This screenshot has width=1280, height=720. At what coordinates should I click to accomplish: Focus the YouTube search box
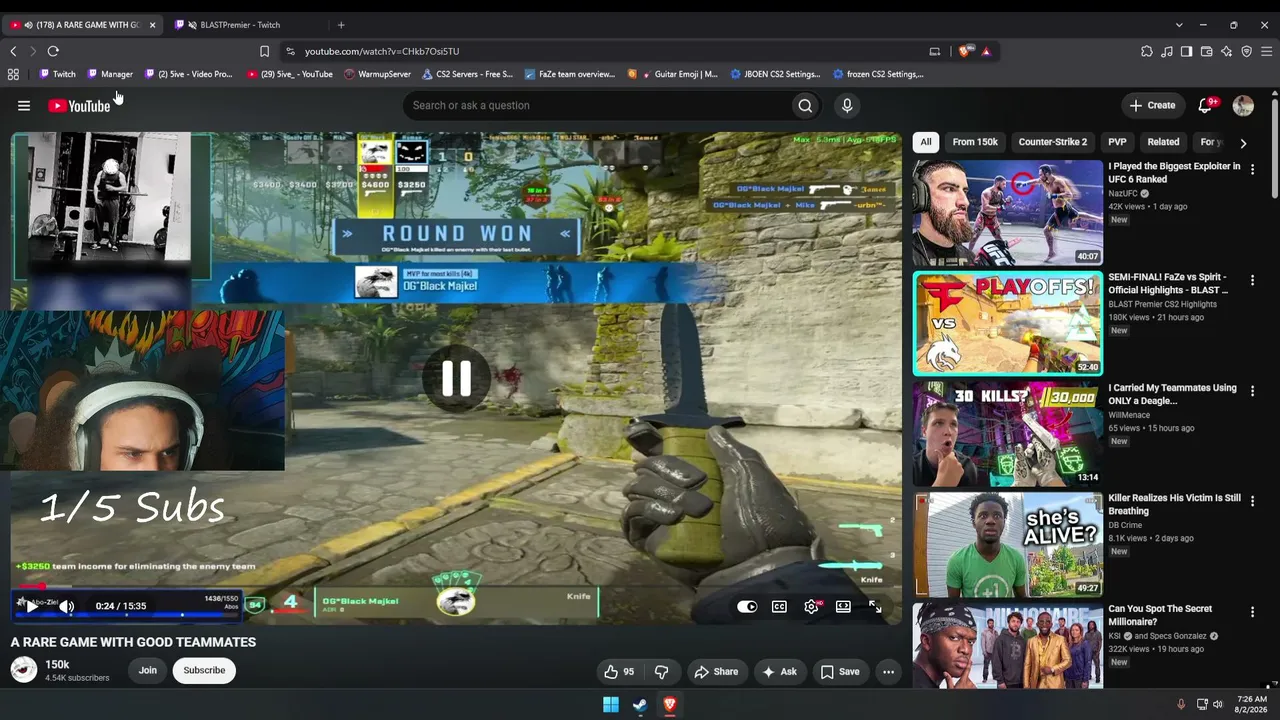point(596,105)
